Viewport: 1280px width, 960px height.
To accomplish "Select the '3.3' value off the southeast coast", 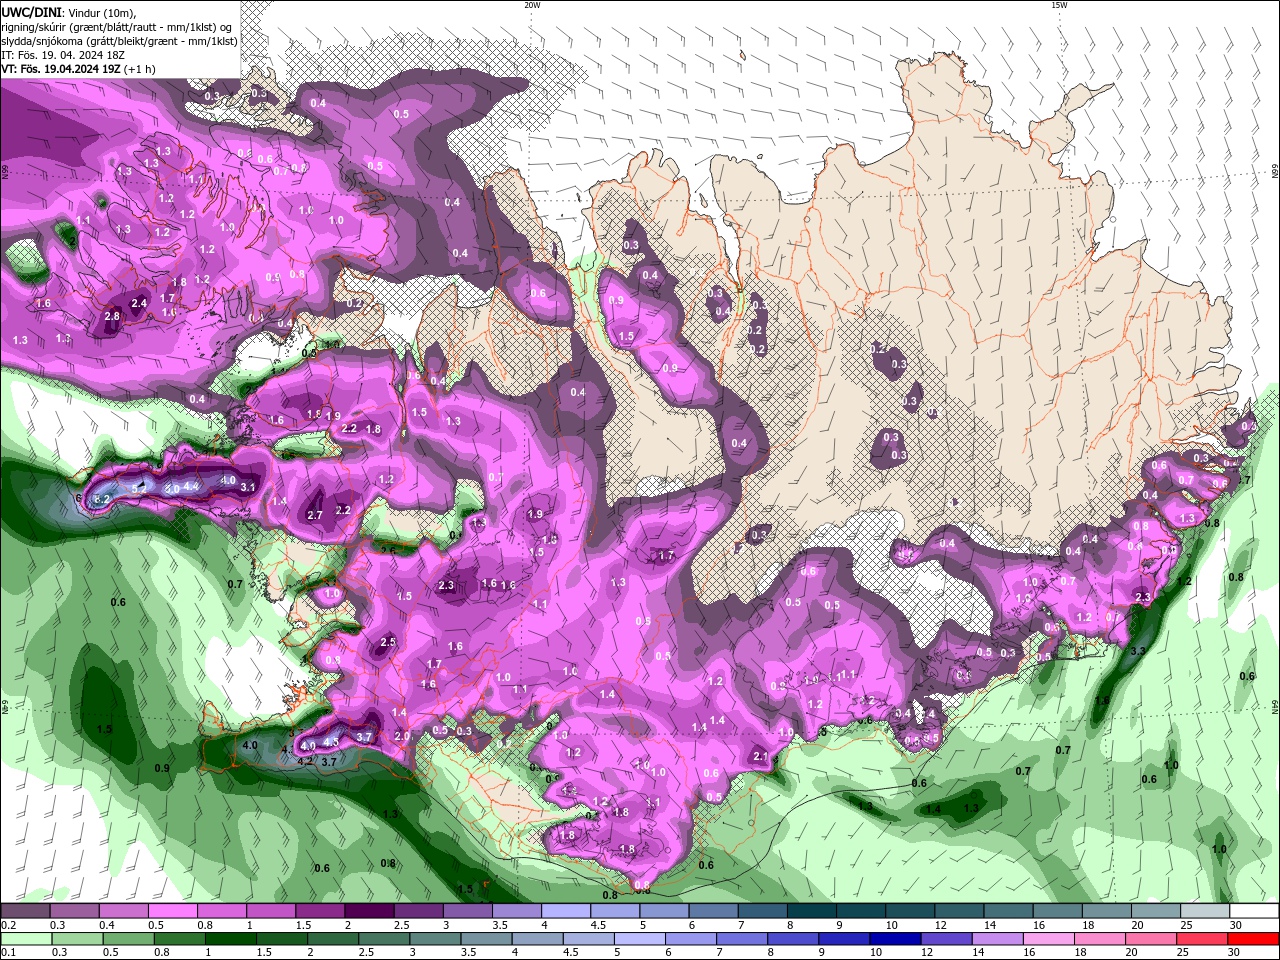I will pos(1138,651).
